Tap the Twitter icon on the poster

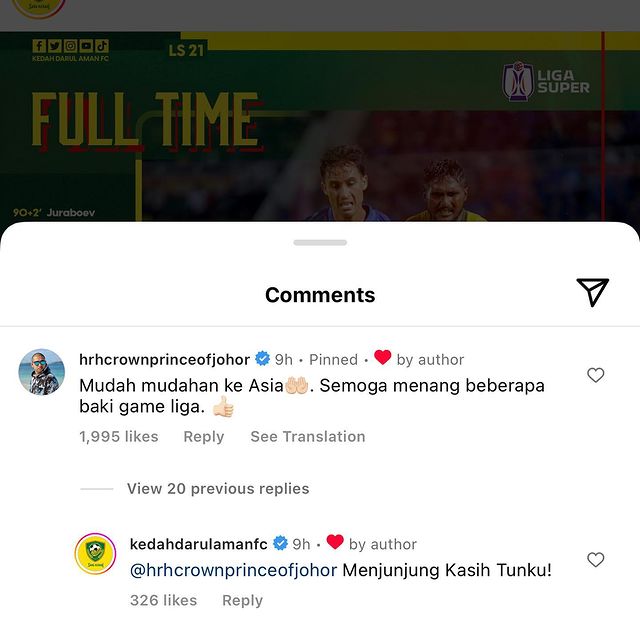click(55, 46)
